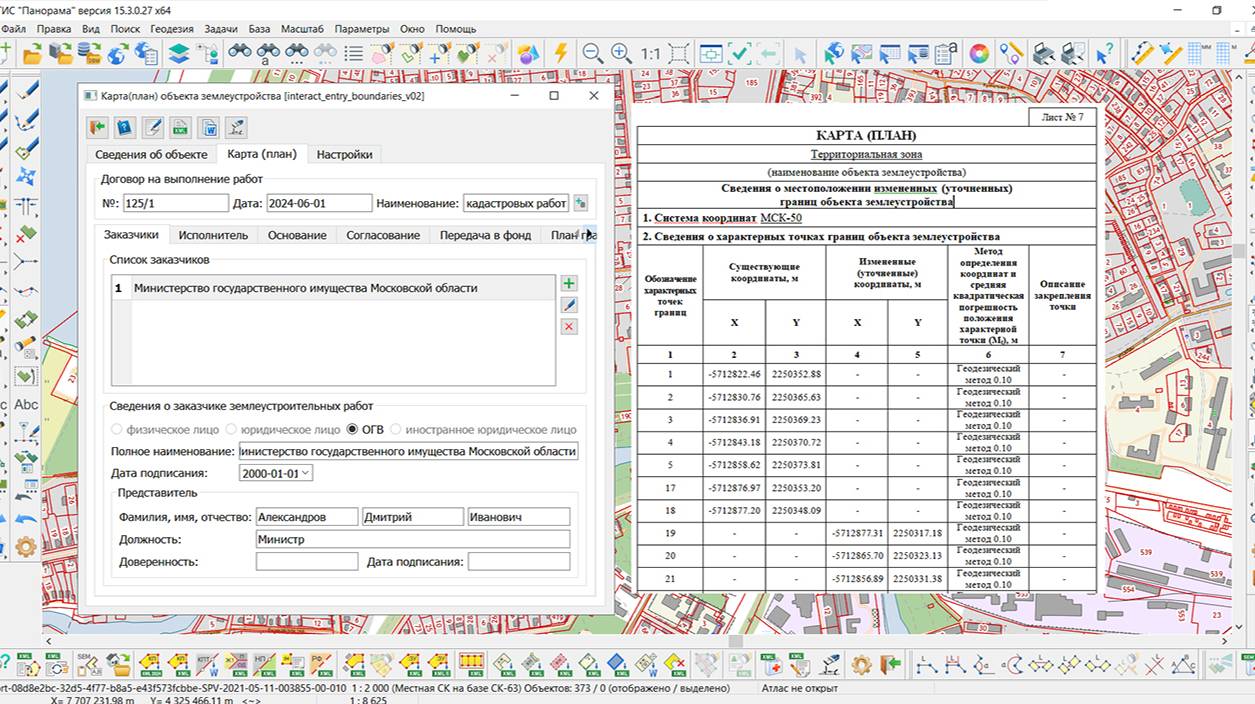Click the edit pencil document icon in dialog
1255x704 pixels.
(x=153, y=127)
